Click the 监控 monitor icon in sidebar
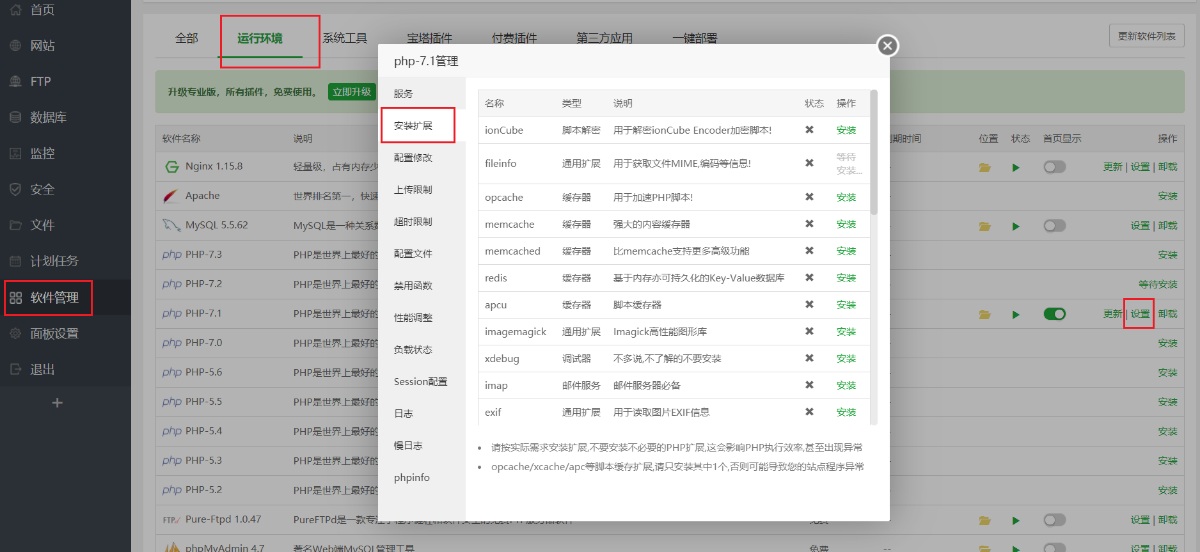 point(15,154)
